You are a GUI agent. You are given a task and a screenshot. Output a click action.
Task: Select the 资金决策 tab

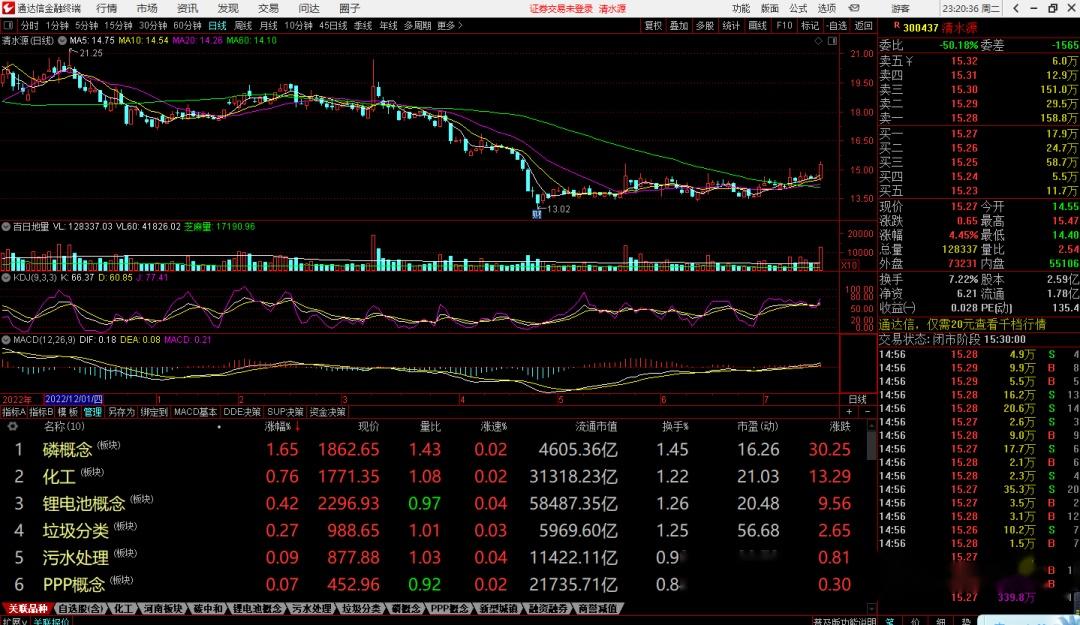pos(327,412)
